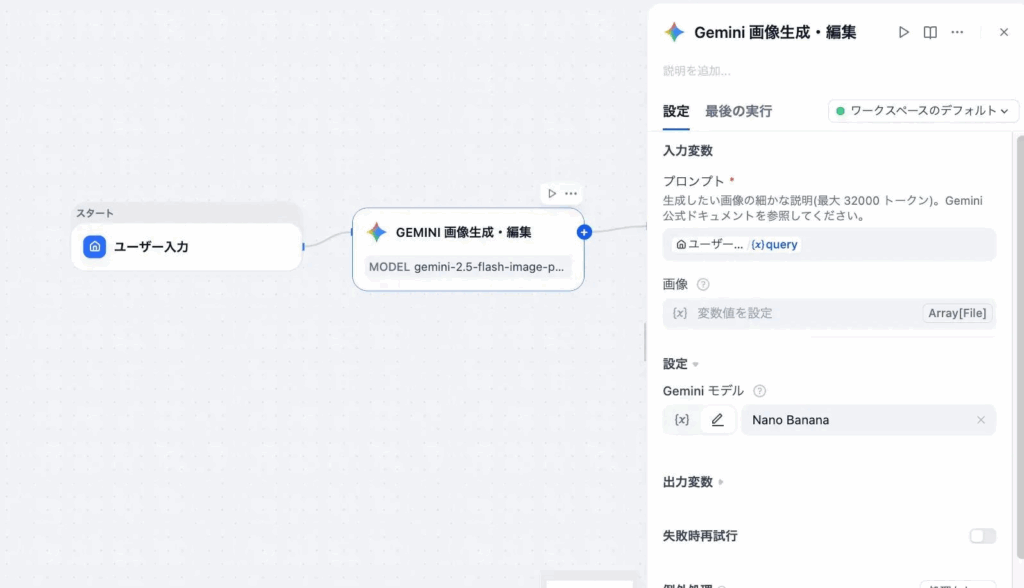Collapse the 設定 section disclosure arrow

point(696,364)
